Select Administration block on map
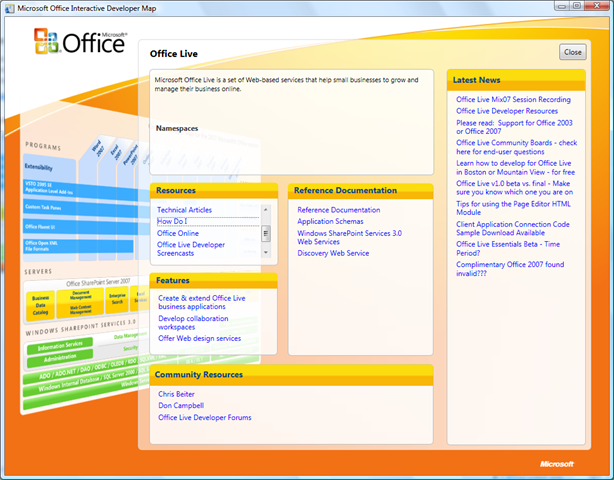This screenshot has width=614, height=480. [60, 358]
